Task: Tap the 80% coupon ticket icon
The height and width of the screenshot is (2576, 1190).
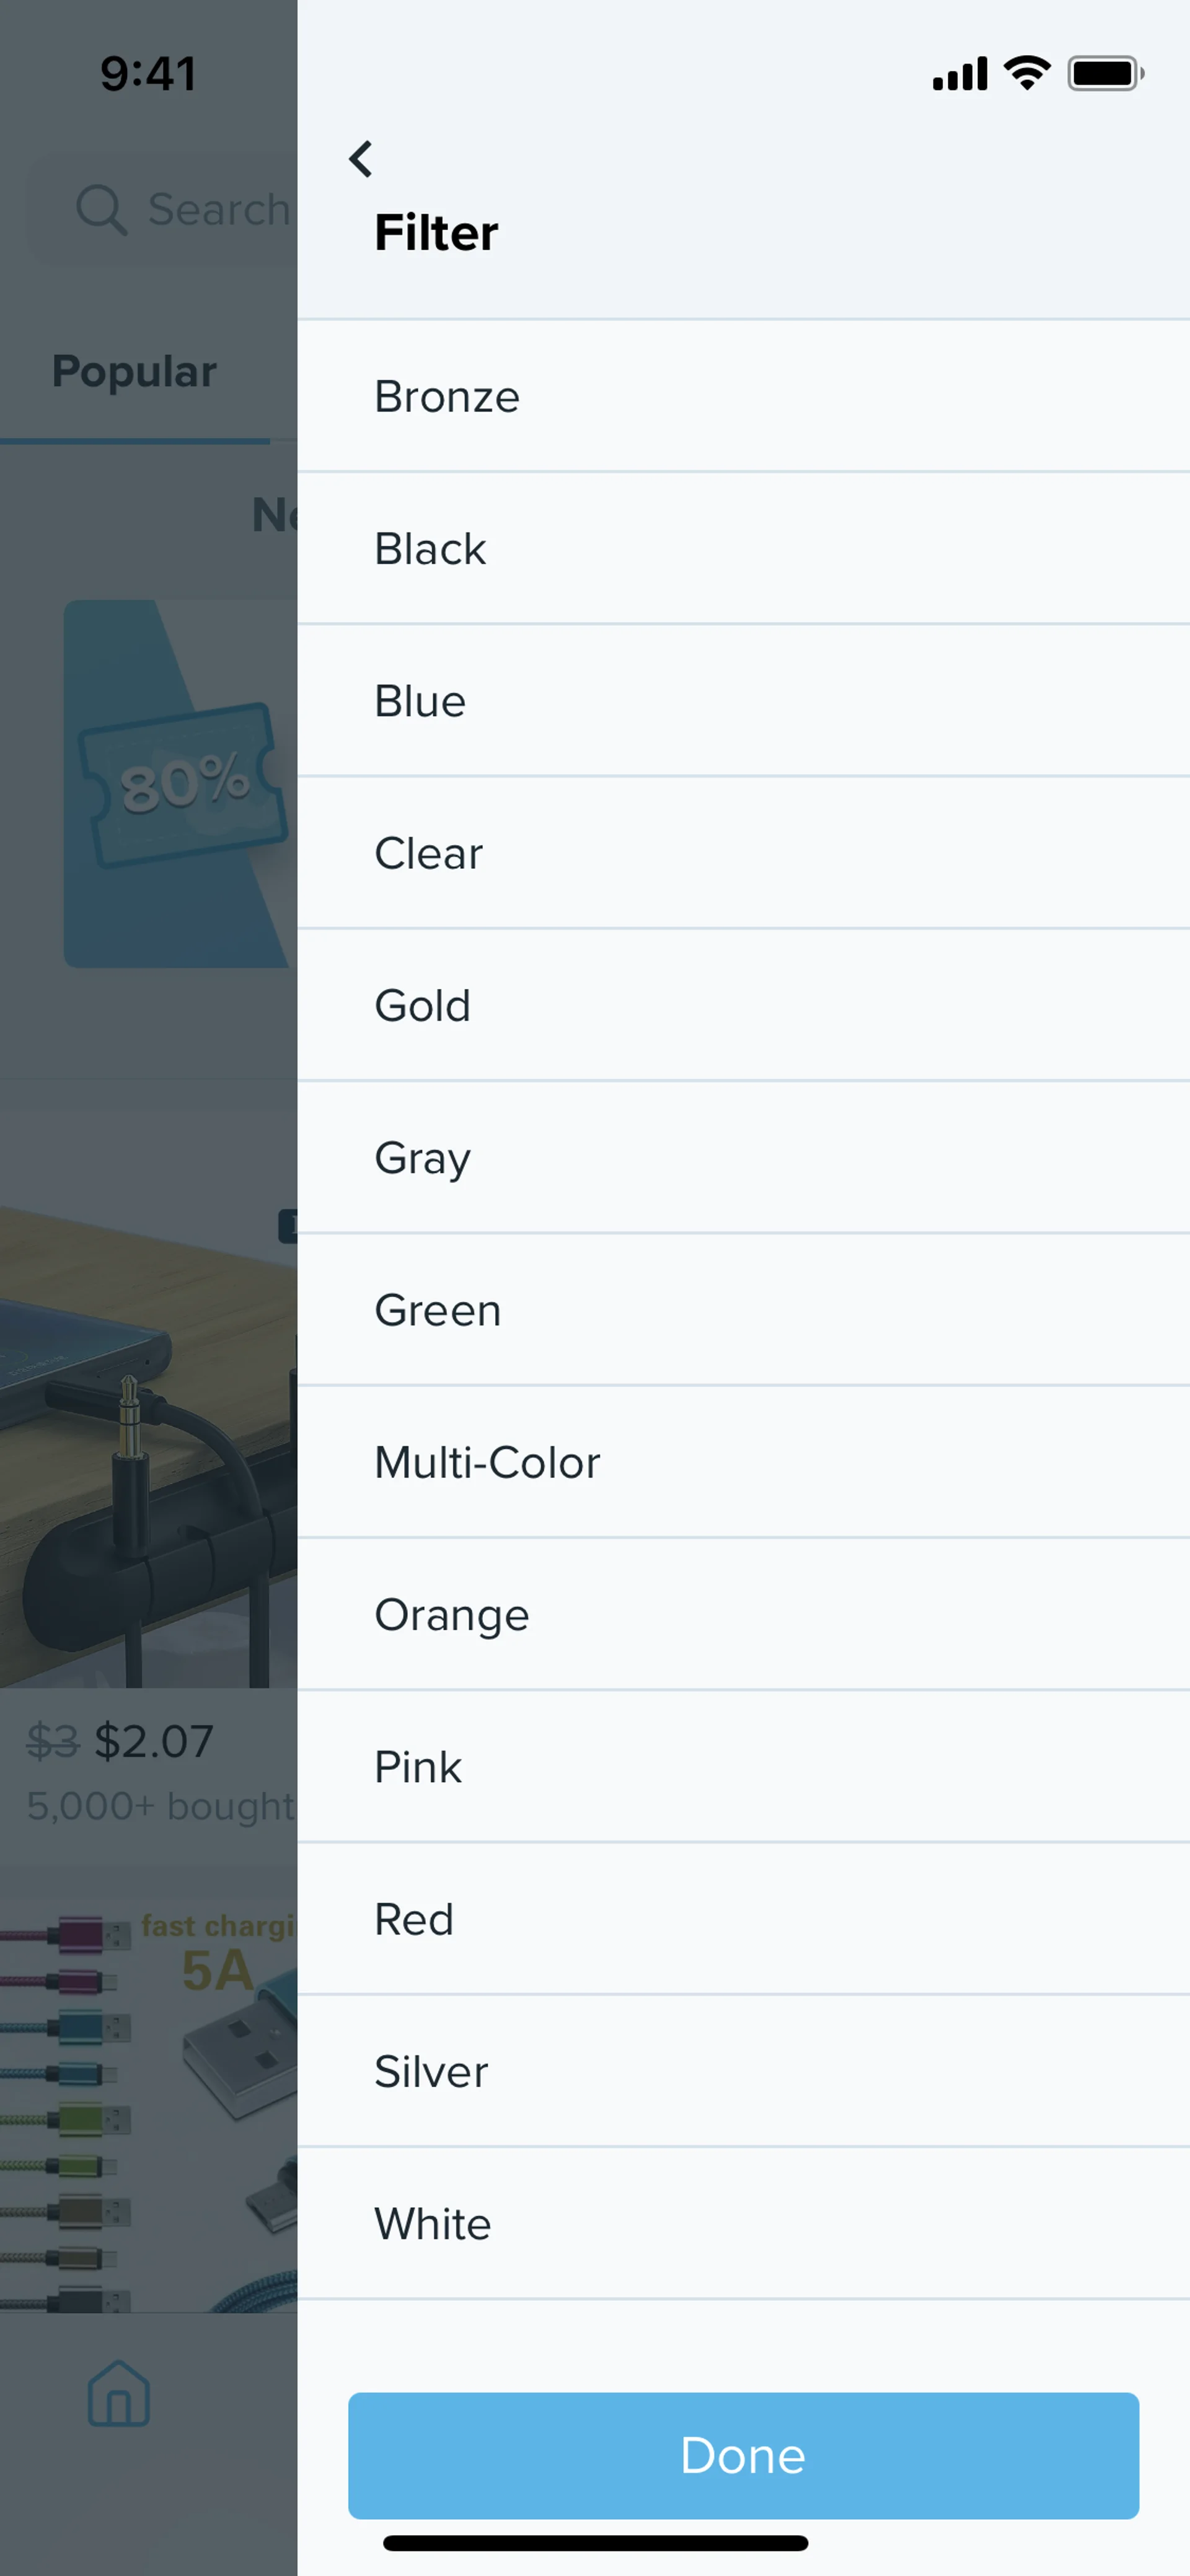Action: (182, 783)
